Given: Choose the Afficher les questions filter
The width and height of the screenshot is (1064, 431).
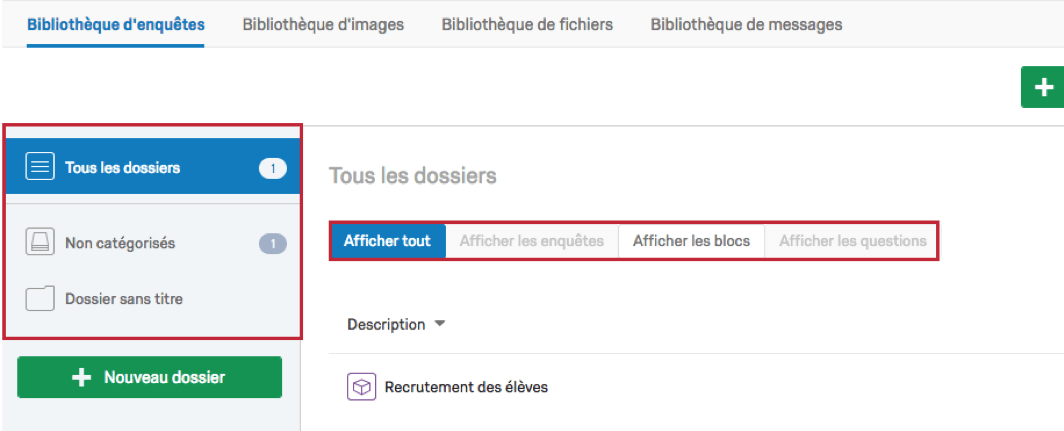Looking at the screenshot, I should [852, 241].
